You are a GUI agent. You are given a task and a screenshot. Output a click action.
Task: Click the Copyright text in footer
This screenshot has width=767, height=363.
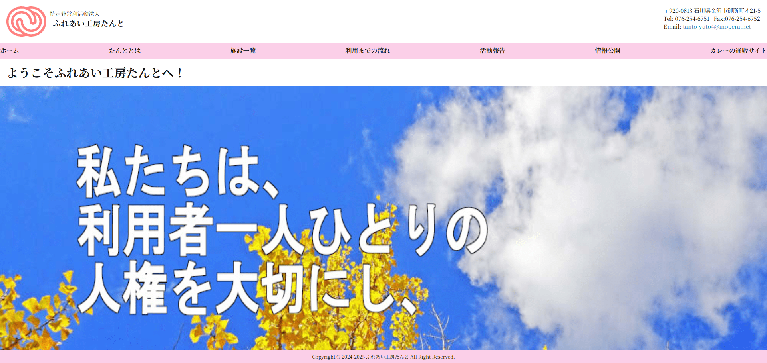coord(384,357)
